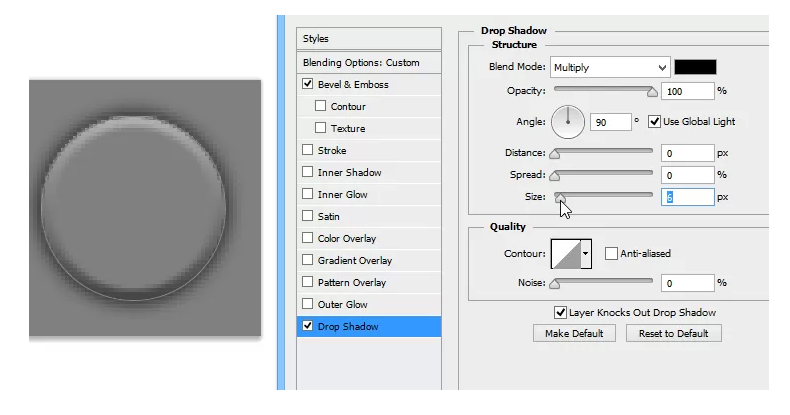The image size is (790, 415).
Task: Toggle Use Global Light checkbox
Action: click(x=655, y=122)
